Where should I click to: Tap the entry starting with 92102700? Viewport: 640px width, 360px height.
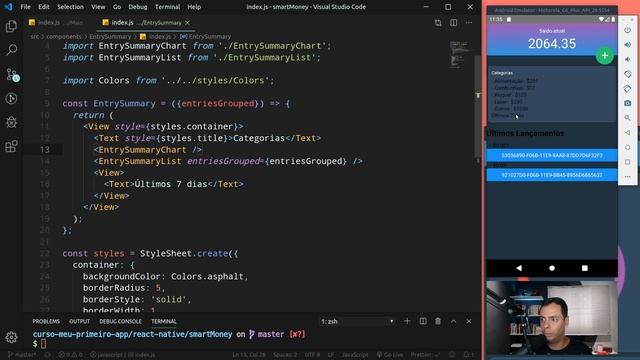552,175
